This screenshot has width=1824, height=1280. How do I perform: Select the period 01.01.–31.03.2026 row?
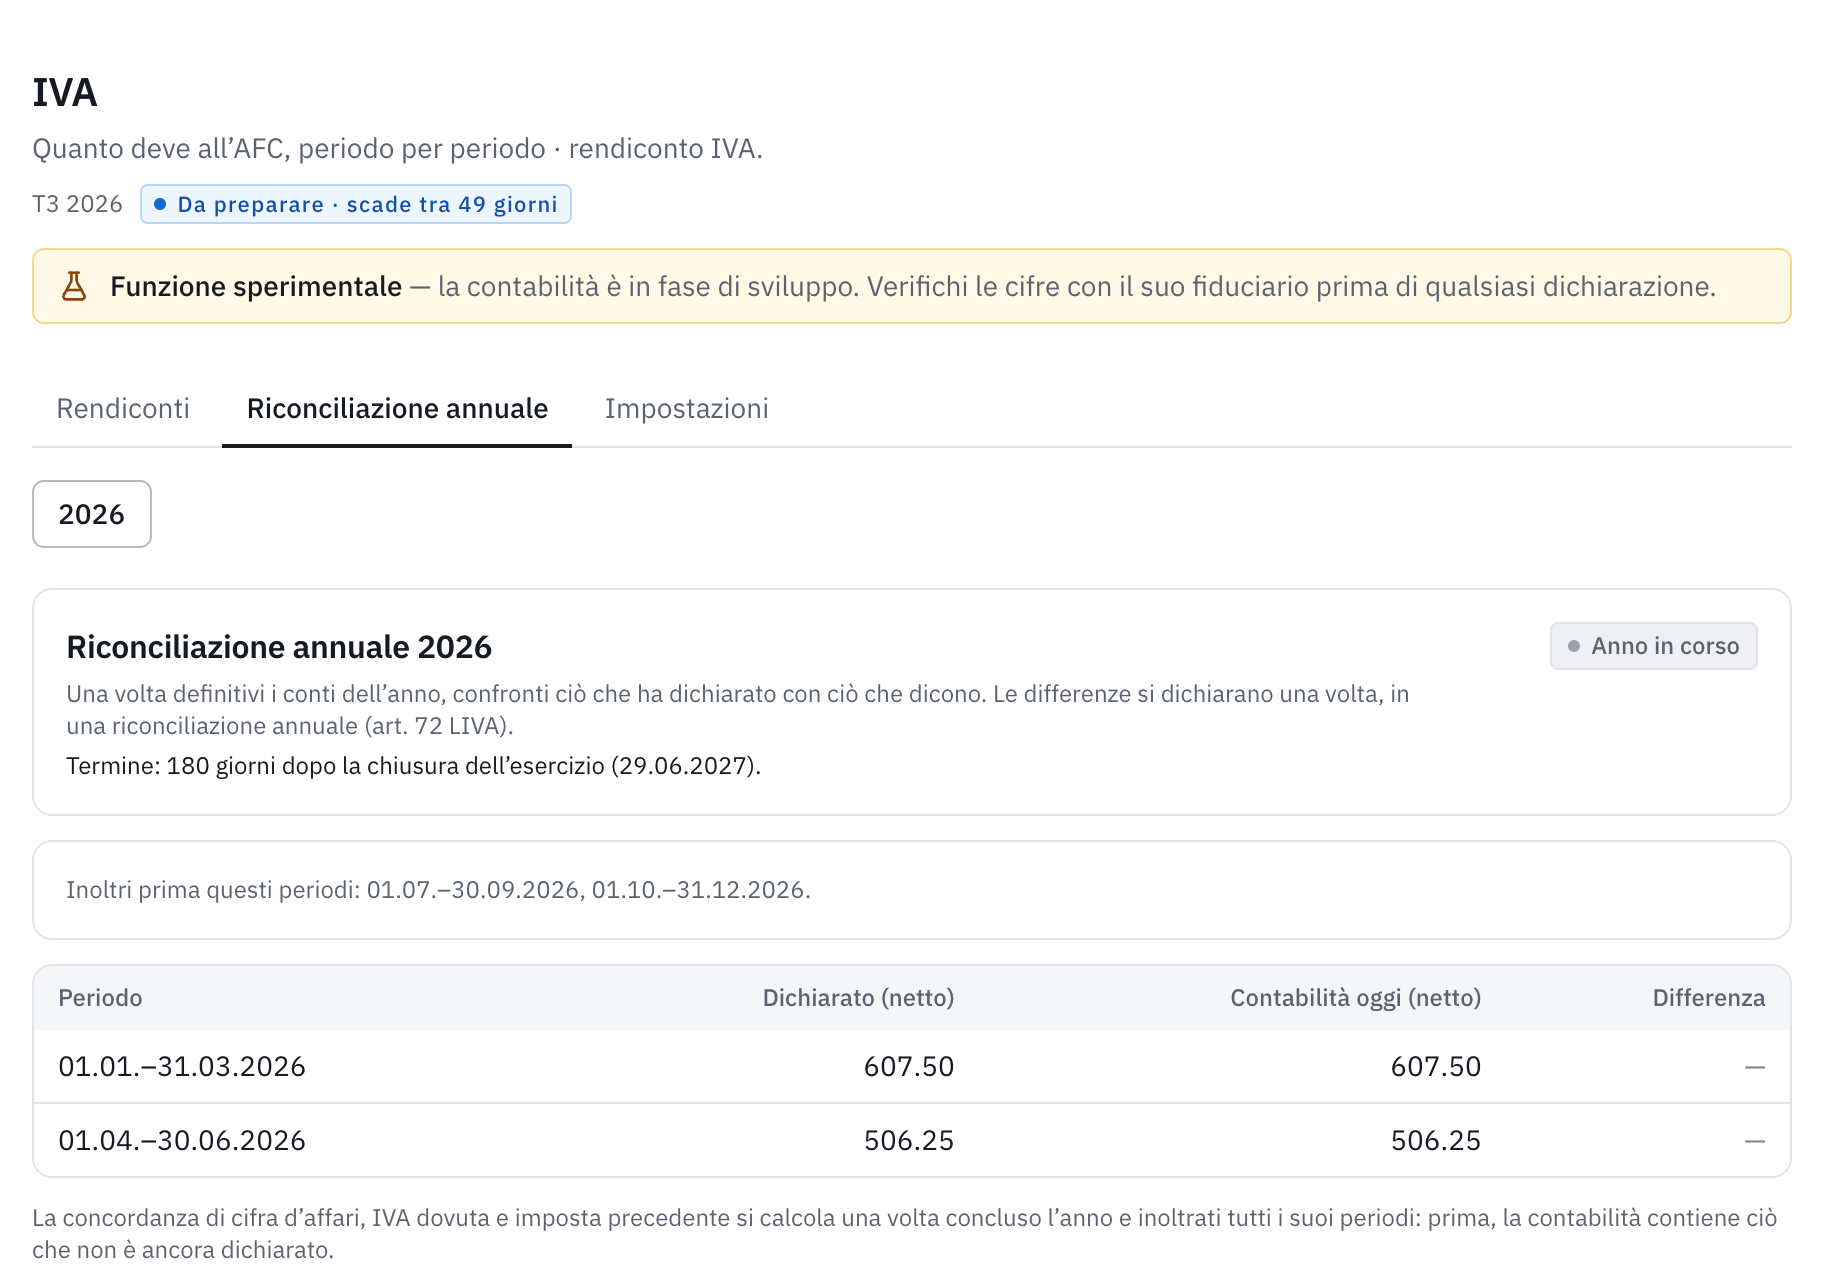click(x=912, y=1067)
